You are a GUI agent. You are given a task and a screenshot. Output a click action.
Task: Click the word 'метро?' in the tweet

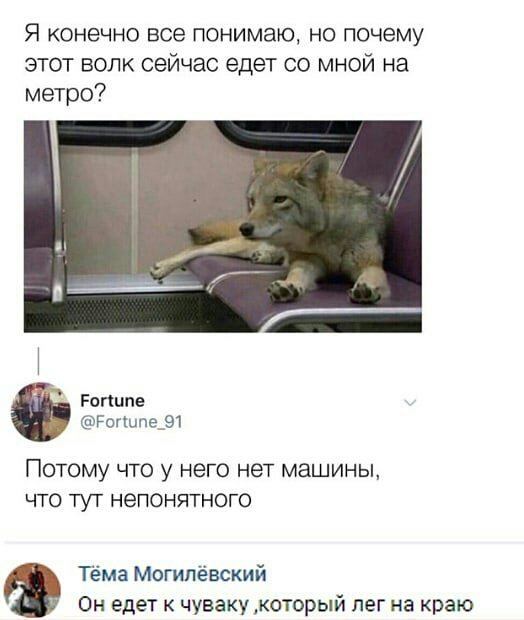65,94
